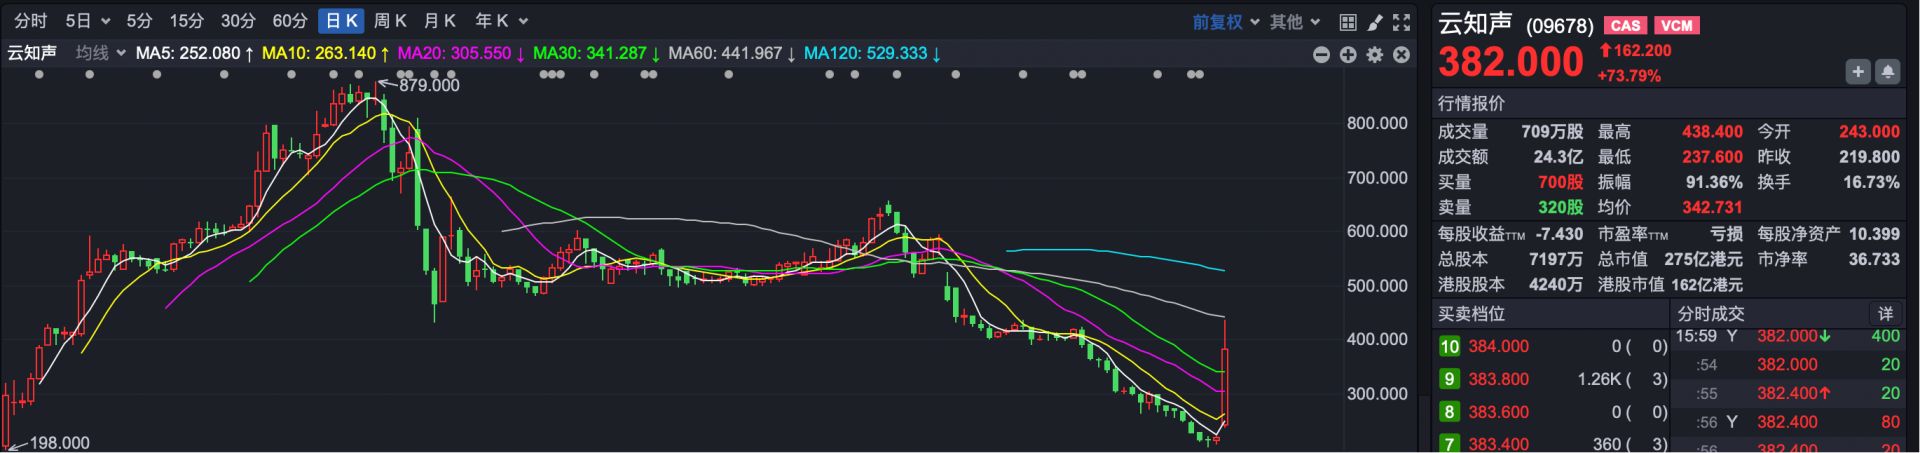
Task: Enter fullscreen chart mode
Action: point(1402,22)
